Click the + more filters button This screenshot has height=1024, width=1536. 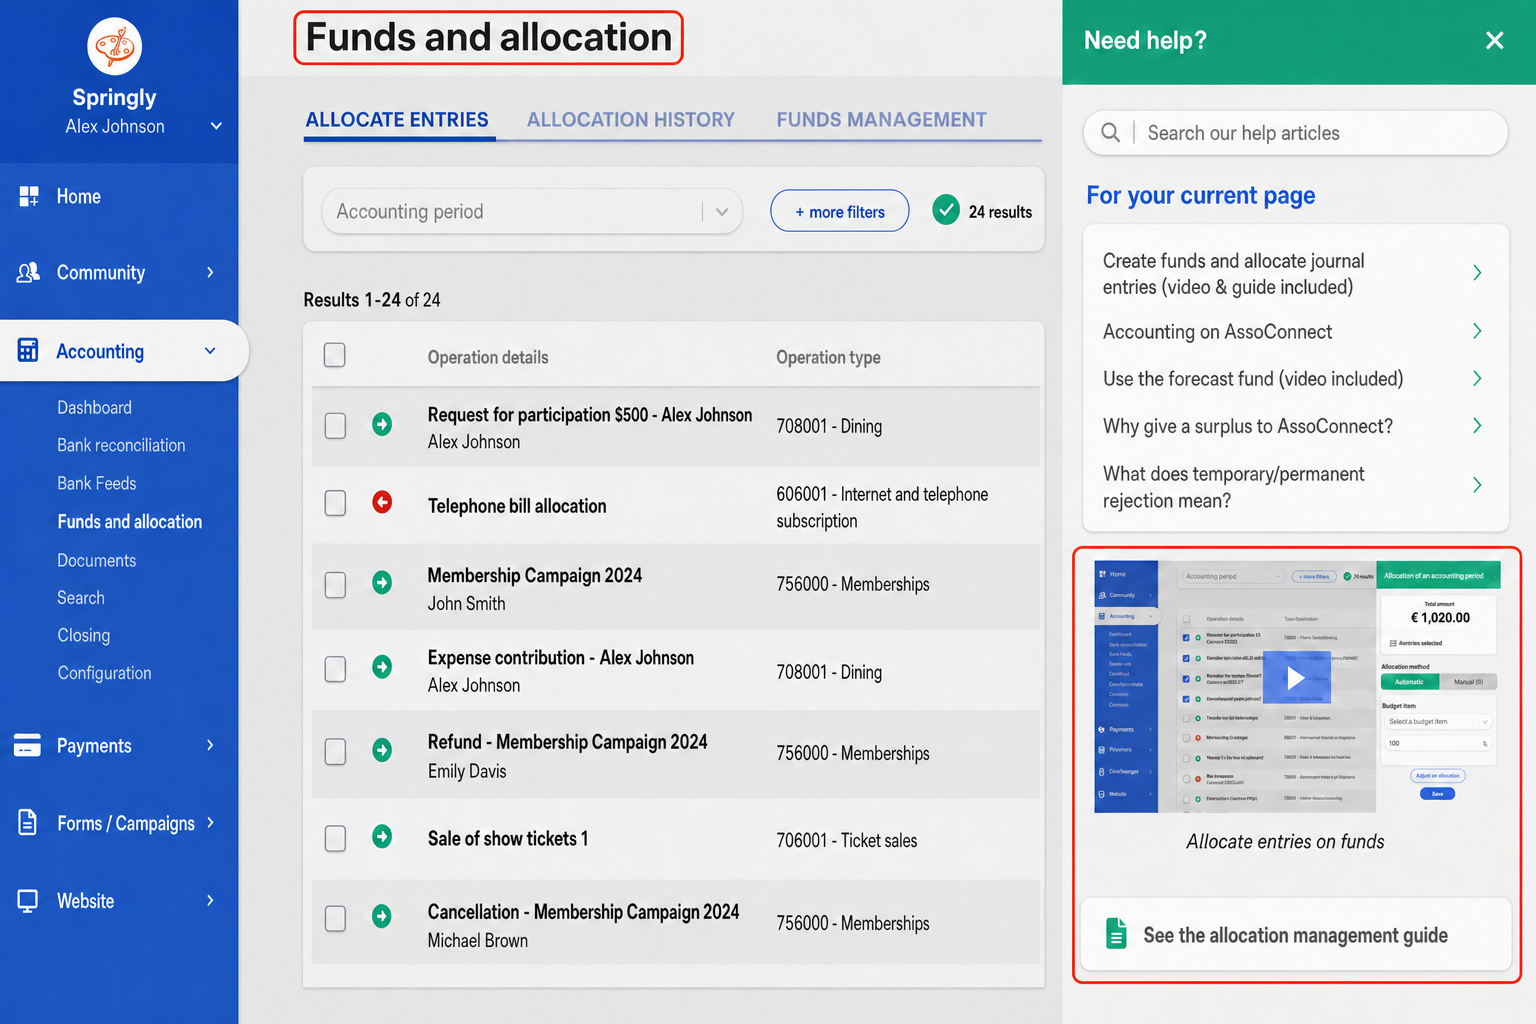tap(840, 211)
